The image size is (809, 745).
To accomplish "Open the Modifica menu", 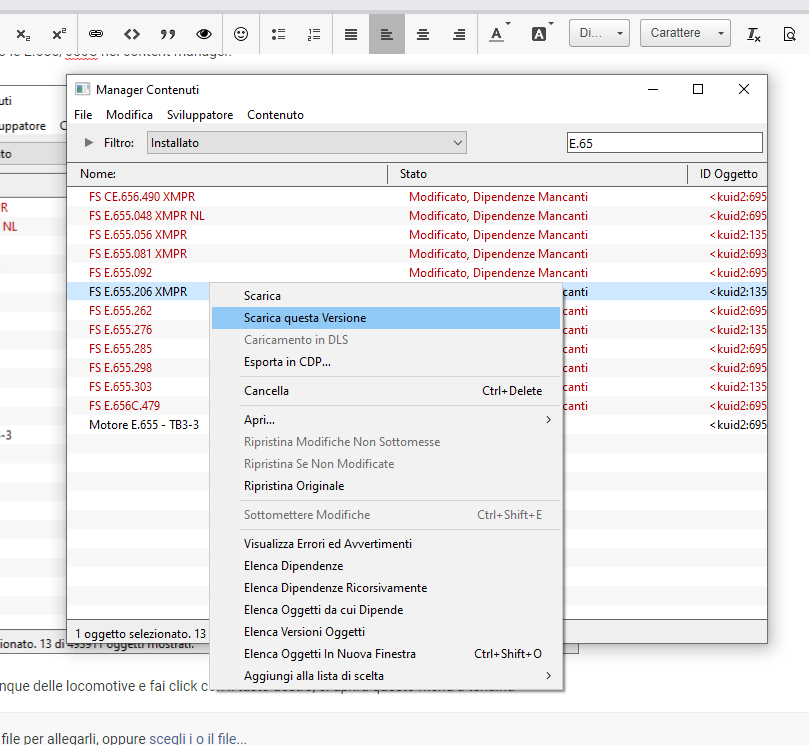I will pyautogui.click(x=130, y=115).
